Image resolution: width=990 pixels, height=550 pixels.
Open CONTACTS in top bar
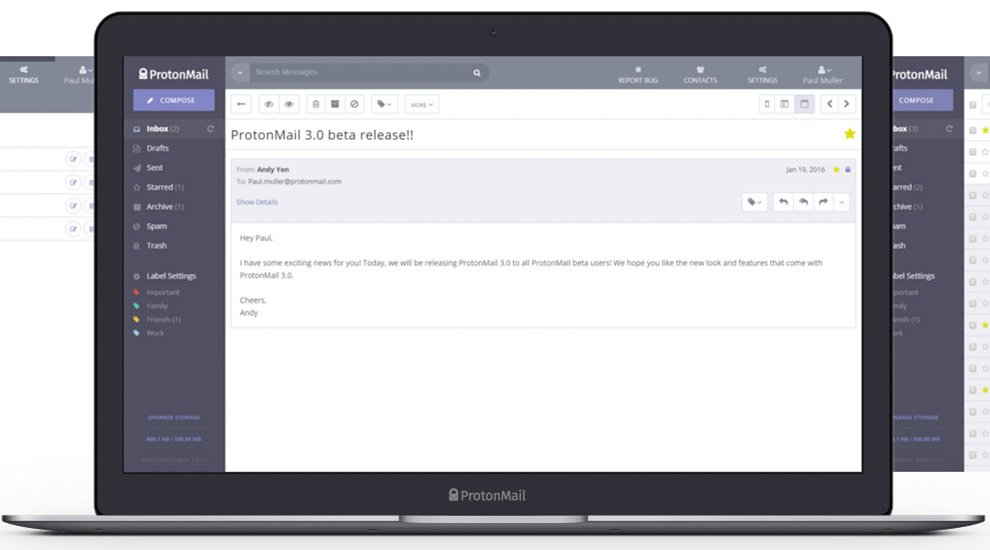coord(700,75)
